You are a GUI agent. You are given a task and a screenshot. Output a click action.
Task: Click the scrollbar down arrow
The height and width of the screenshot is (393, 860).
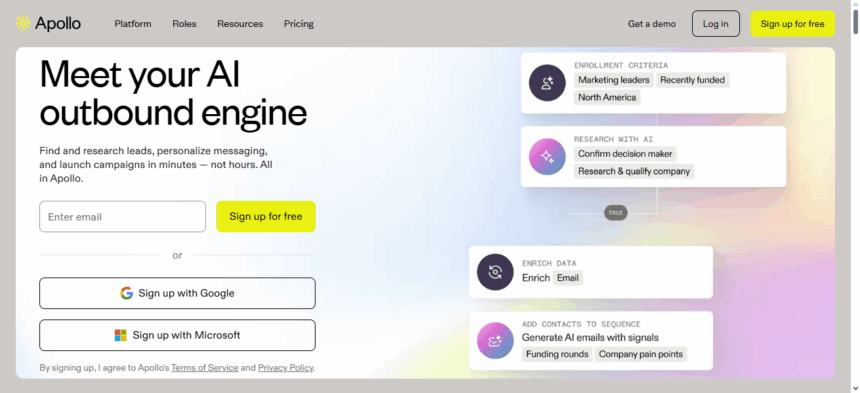(855, 388)
